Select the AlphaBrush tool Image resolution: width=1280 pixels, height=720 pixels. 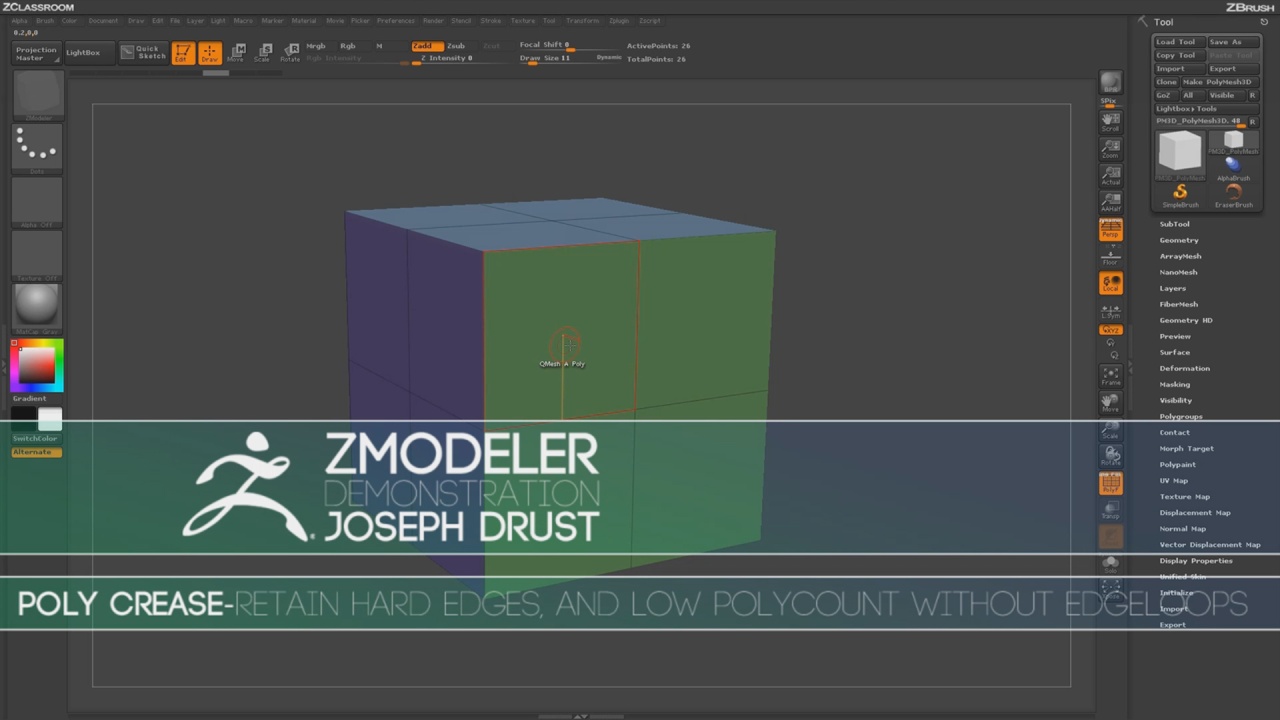(x=1233, y=167)
